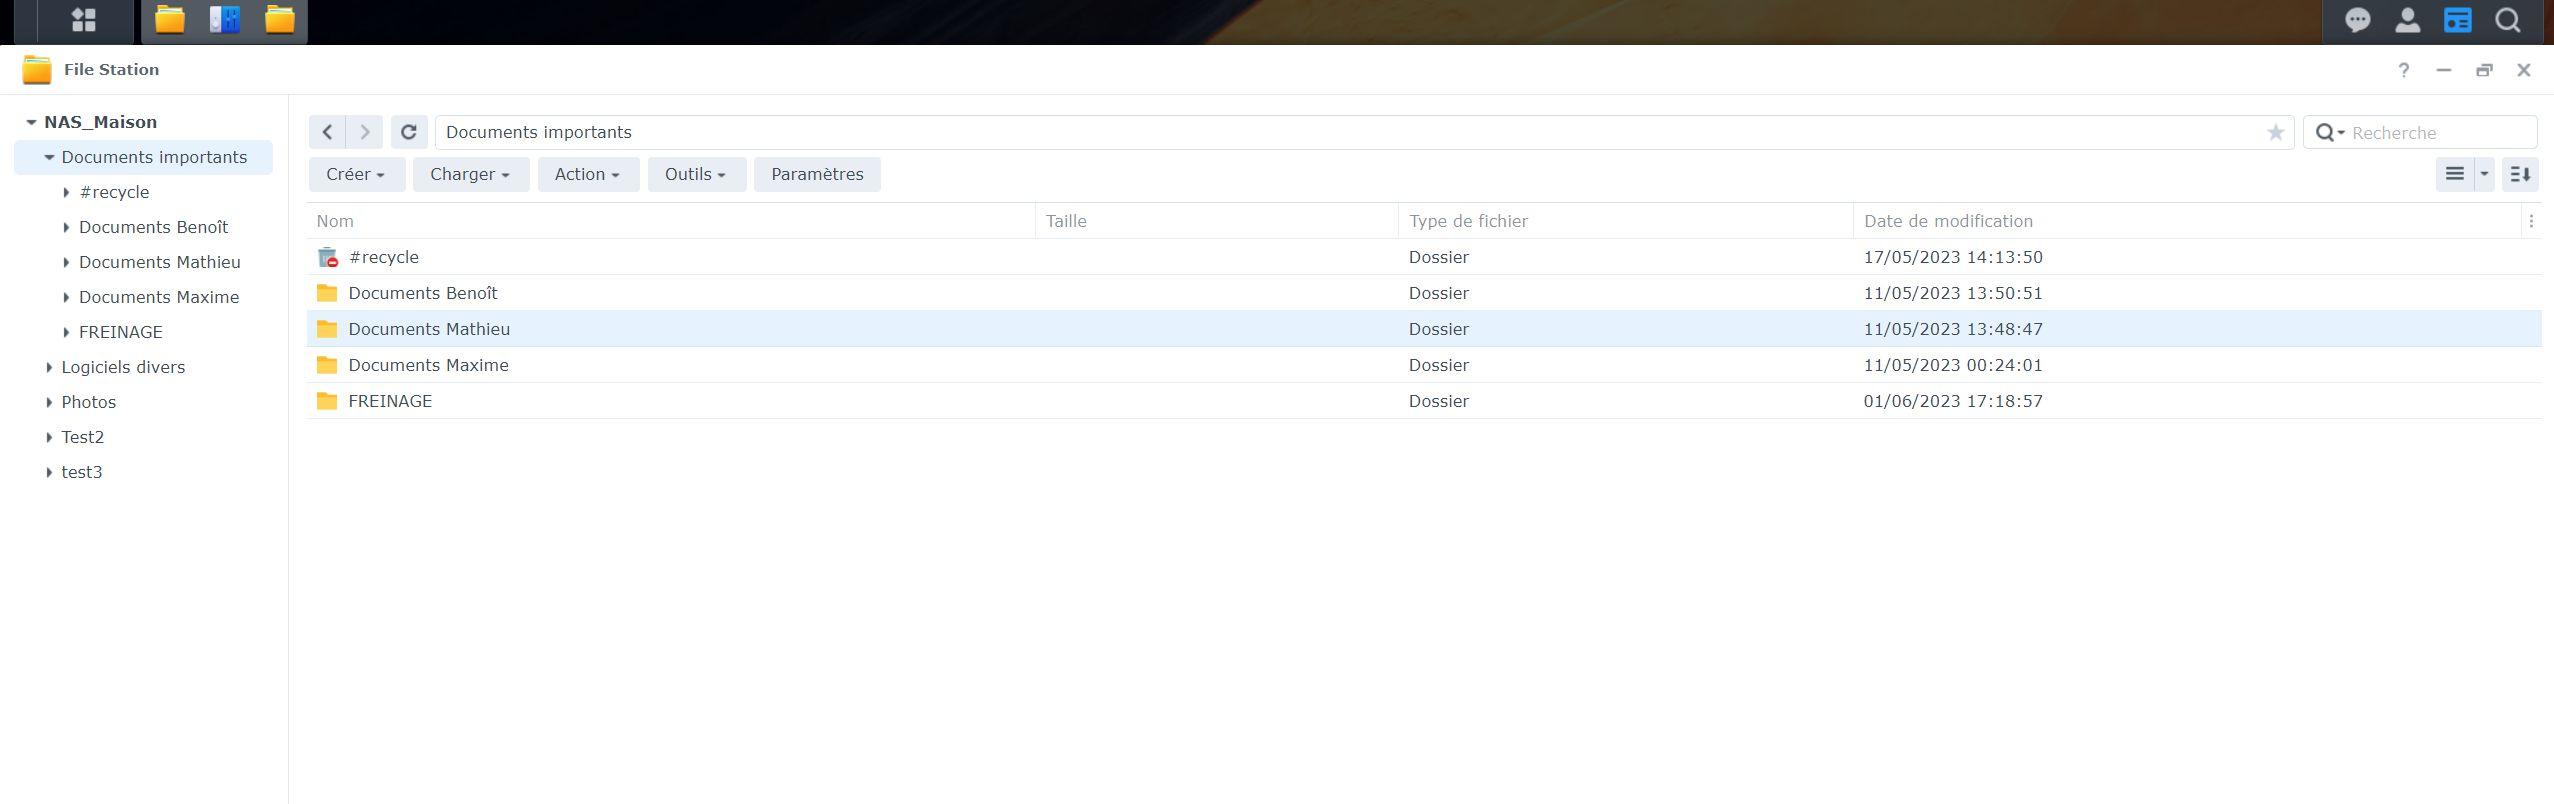Expand the Photos shared folder
This screenshot has height=804, width=2554.
click(x=49, y=402)
